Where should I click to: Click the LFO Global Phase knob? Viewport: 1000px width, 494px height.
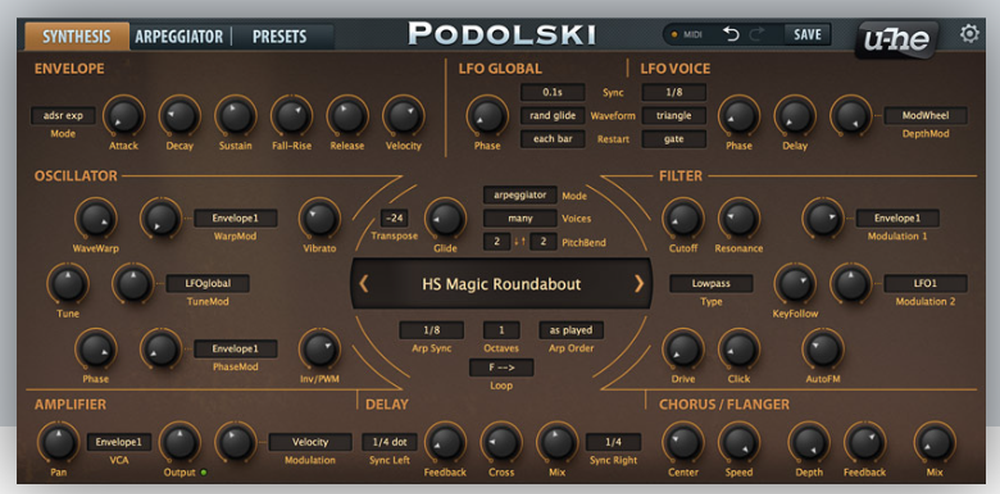click(x=487, y=115)
